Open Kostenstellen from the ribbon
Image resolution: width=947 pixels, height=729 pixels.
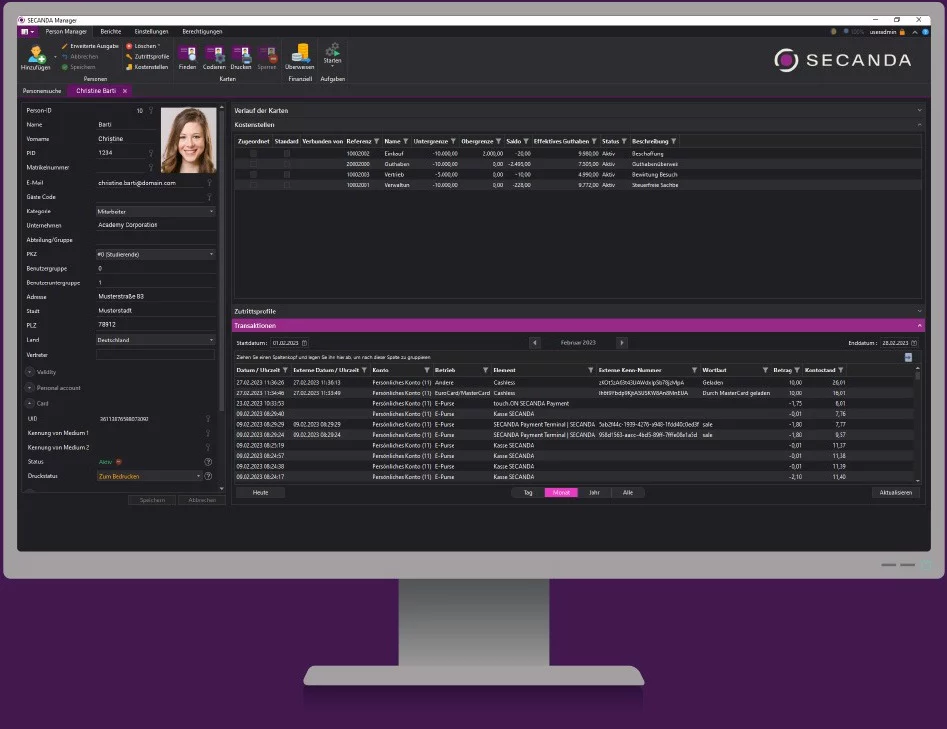pyautogui.click(x=147, y=67)
